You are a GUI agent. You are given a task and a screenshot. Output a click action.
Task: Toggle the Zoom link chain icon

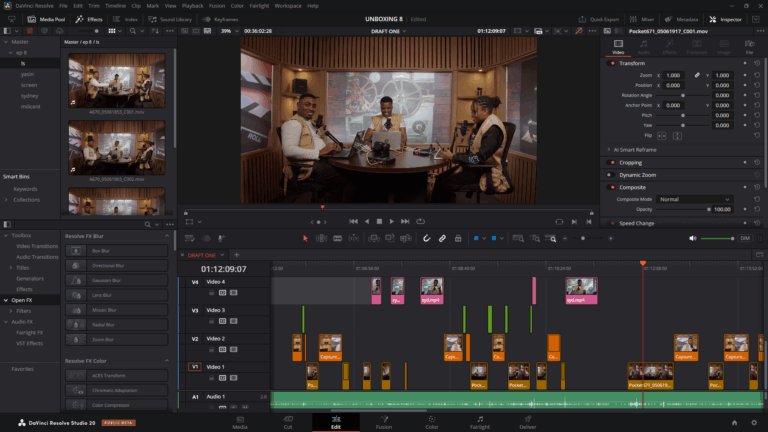coord(697,75)
